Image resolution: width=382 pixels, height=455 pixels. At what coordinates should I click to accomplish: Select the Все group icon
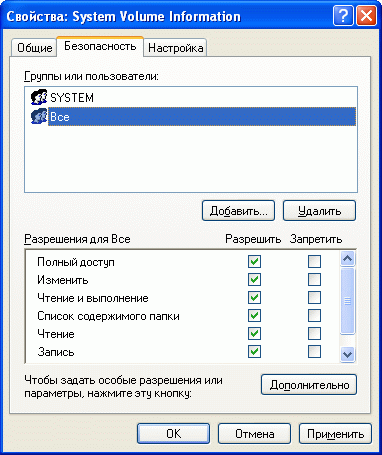39,116
